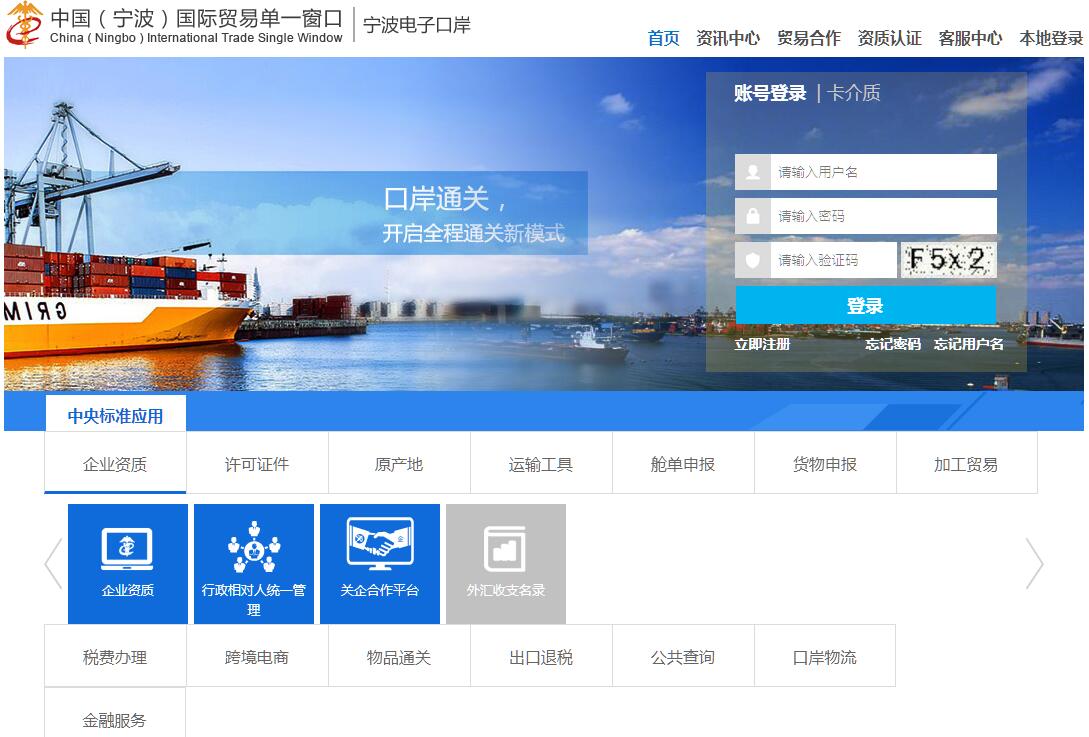Open 贸易合作 in the top navigation
The image size is (1089, 737).
point(808,38)
